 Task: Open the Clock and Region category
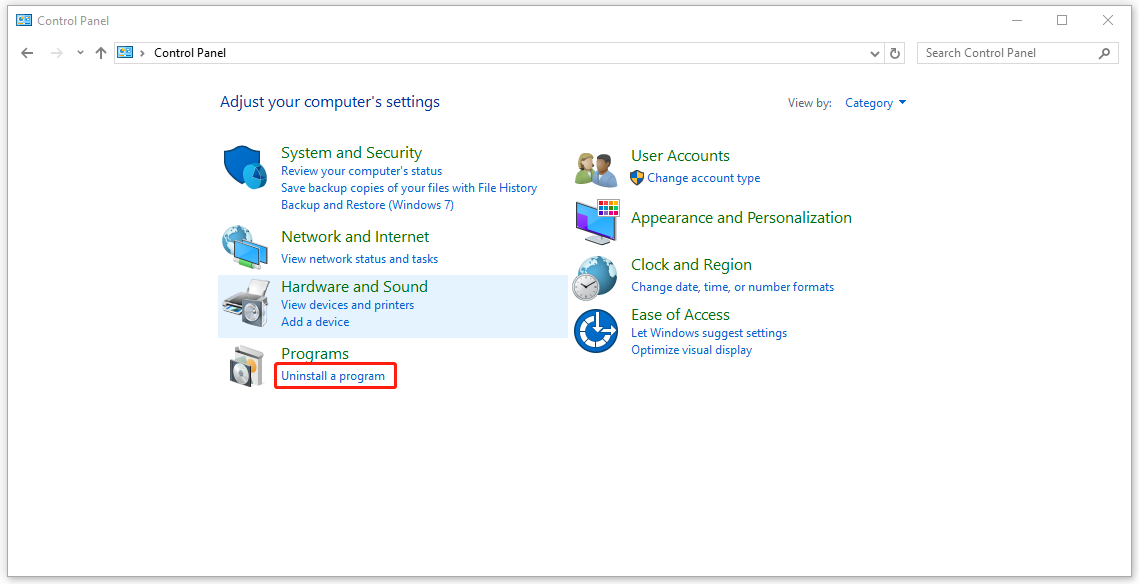[x=691, y=265]
